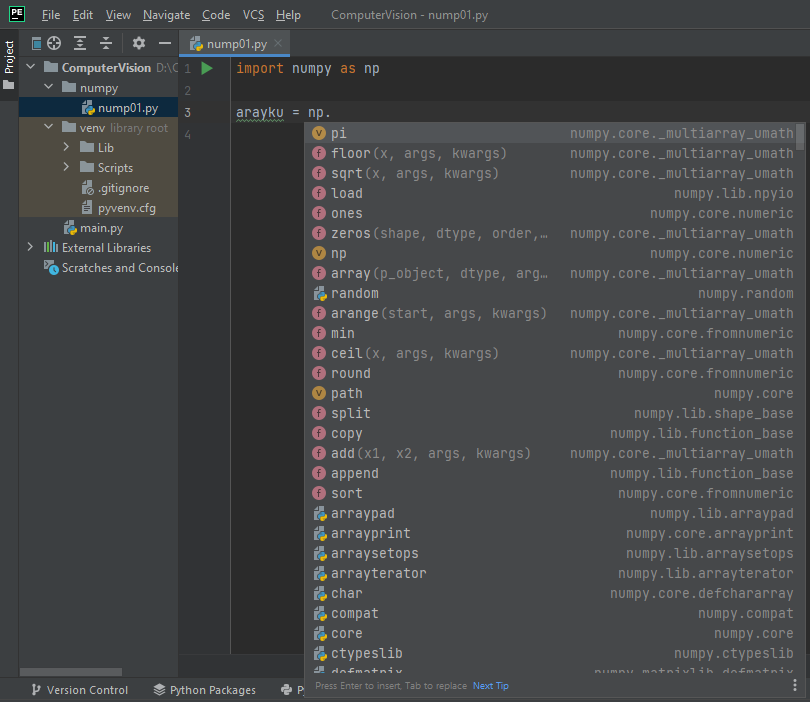This screenshot has width=810, height=702.
Task: Place cursor after np. on line 3
Action: click(331, 113)
